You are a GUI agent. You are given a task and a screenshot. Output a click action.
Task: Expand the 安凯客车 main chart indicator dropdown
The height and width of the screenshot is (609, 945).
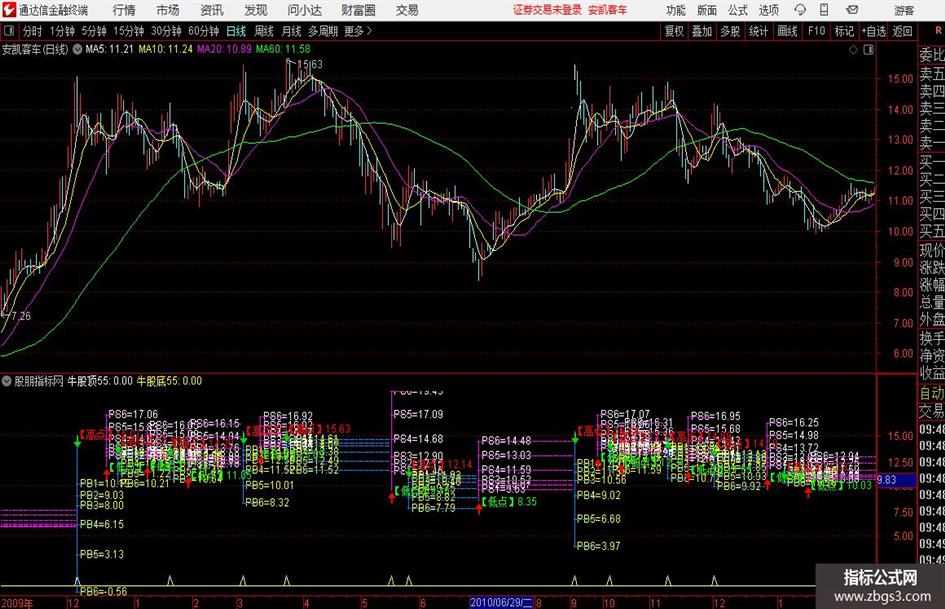[77, 49]
